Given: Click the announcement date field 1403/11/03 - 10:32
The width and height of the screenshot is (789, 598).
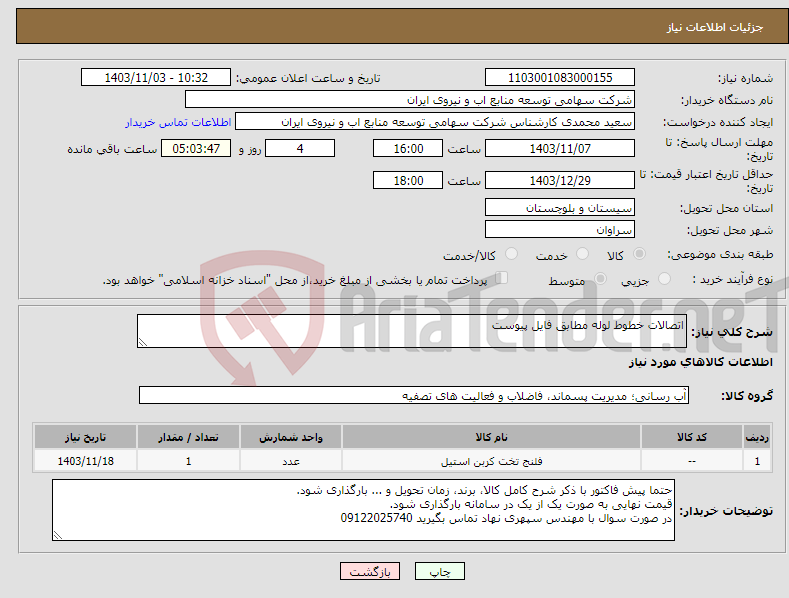Looking at the screenshot, I should point(156,78).
